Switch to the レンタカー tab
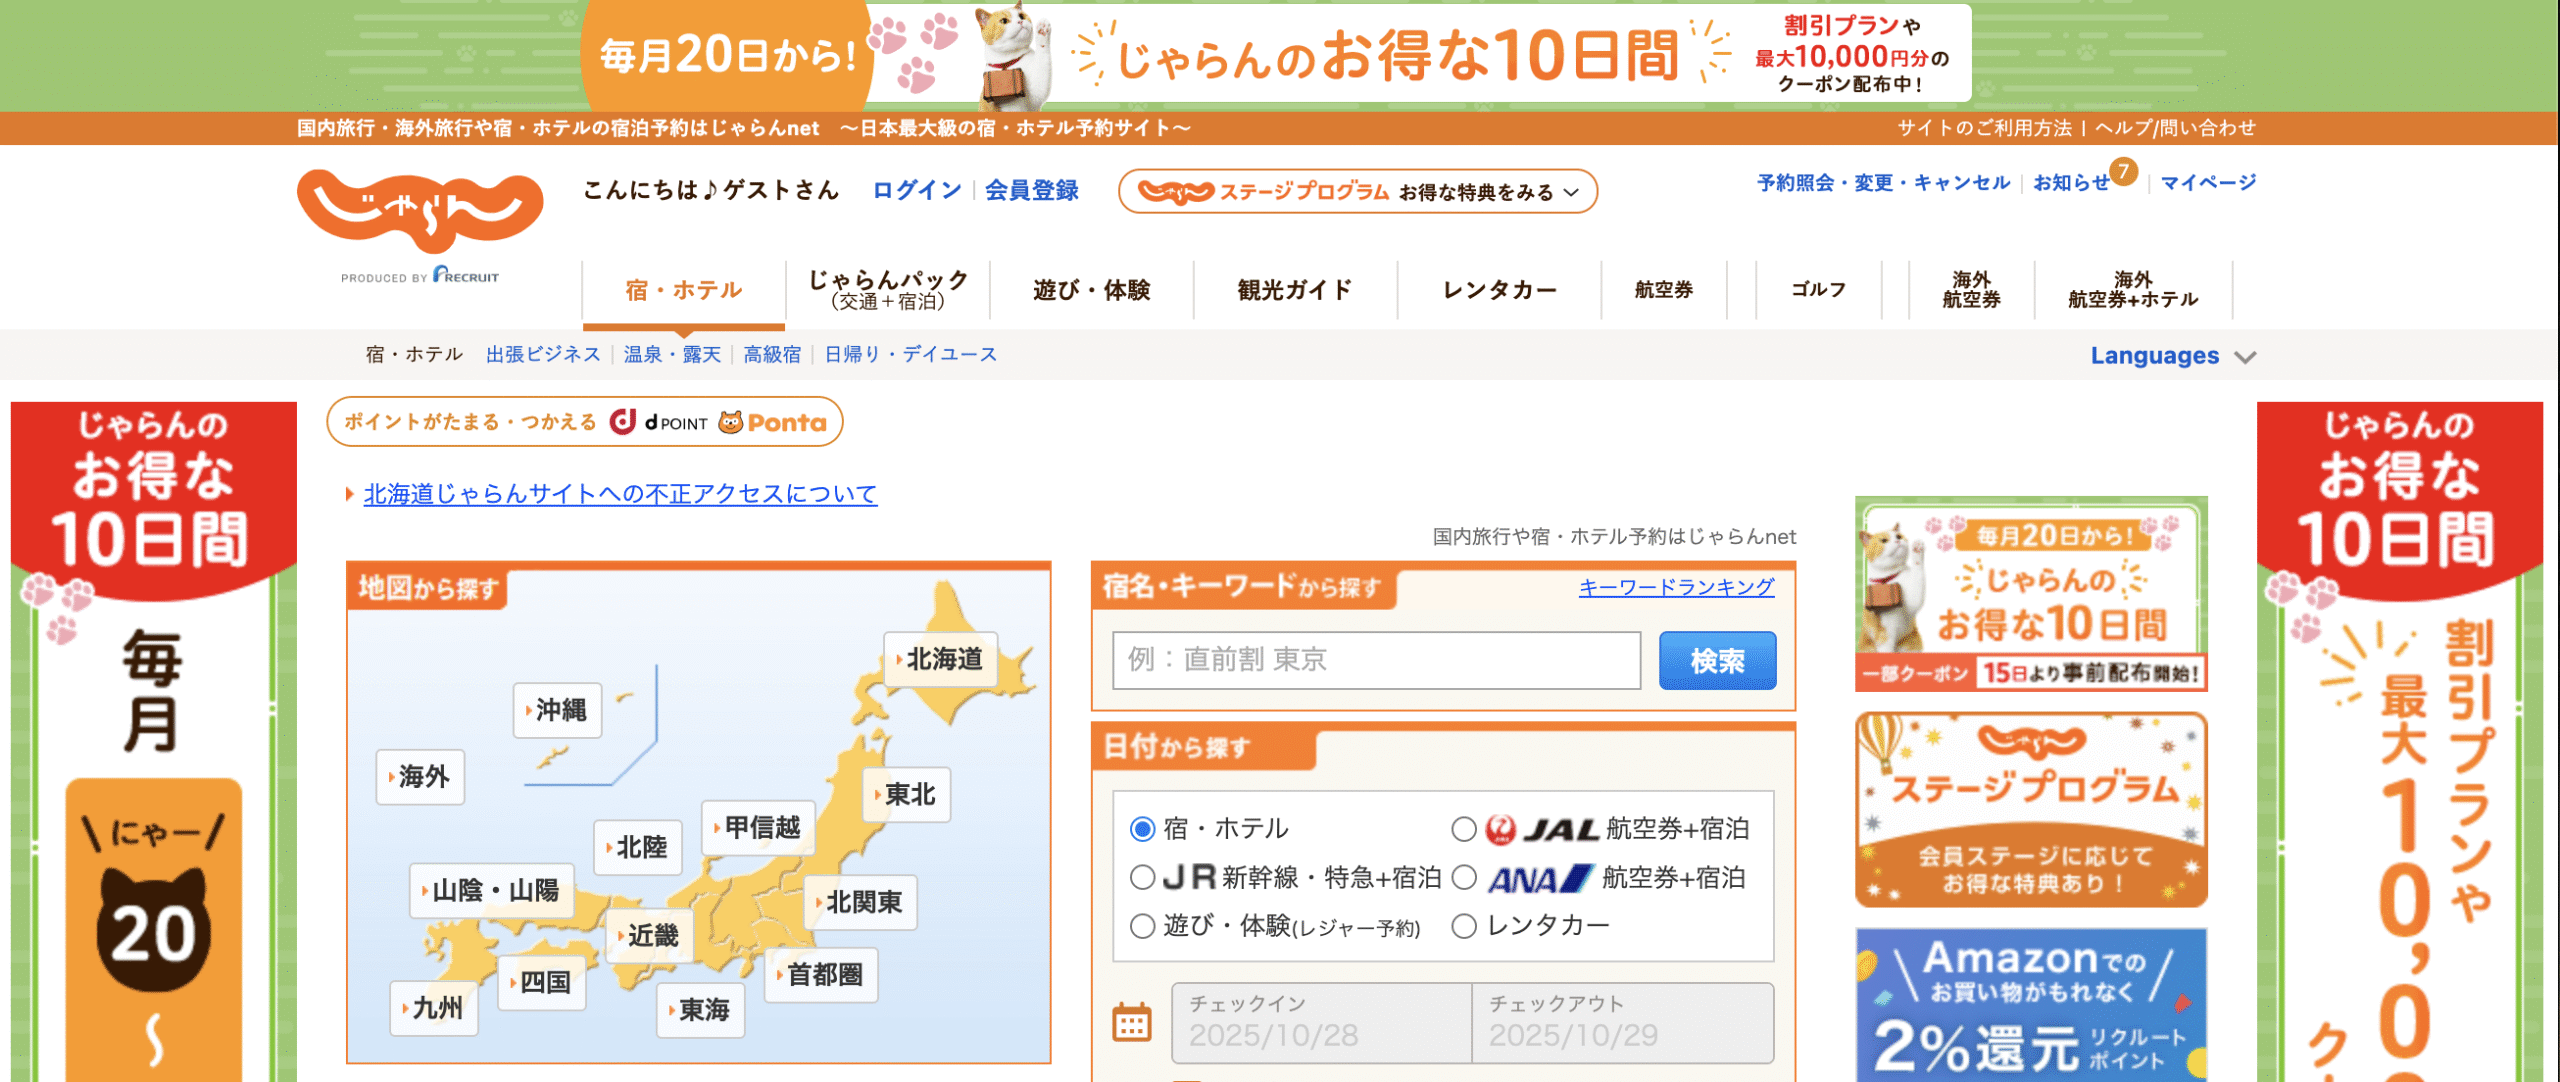2560x1082 pixels. click(x=1498, y=290)
